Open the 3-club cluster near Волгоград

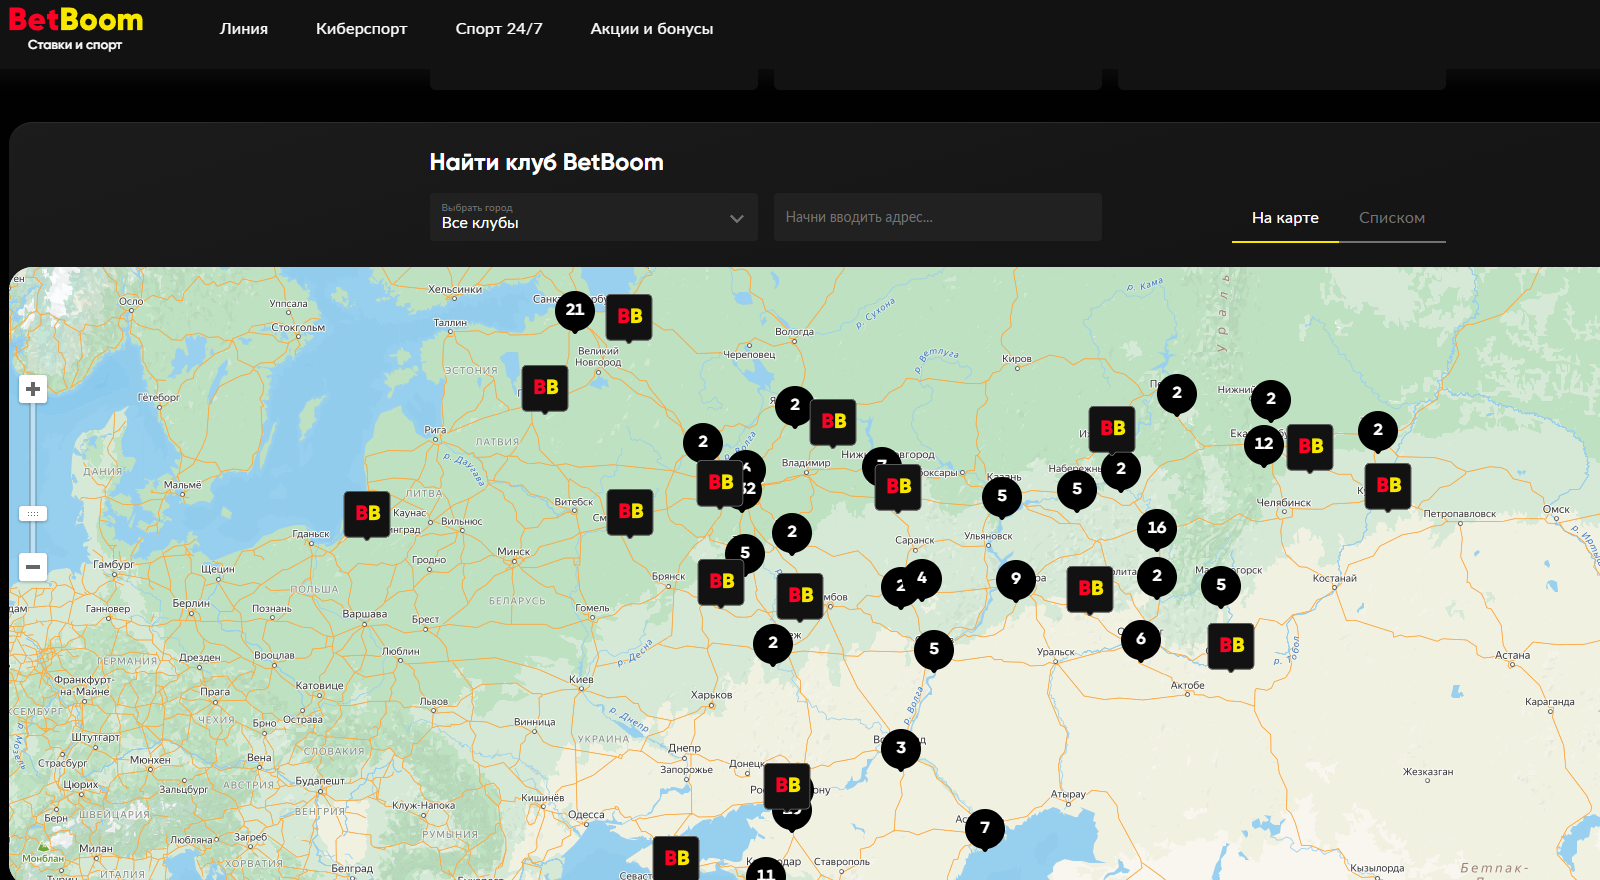(901, 748)
